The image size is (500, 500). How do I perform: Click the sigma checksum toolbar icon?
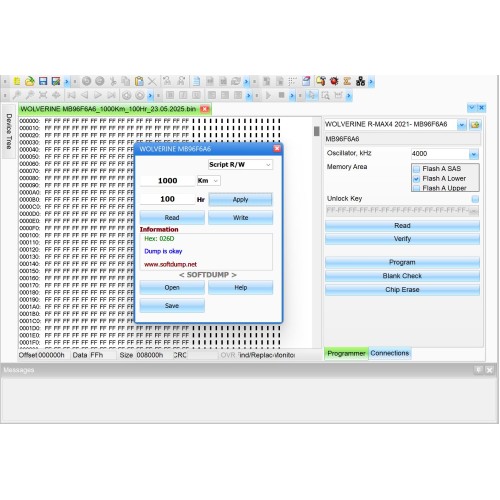tap(347, 81)
